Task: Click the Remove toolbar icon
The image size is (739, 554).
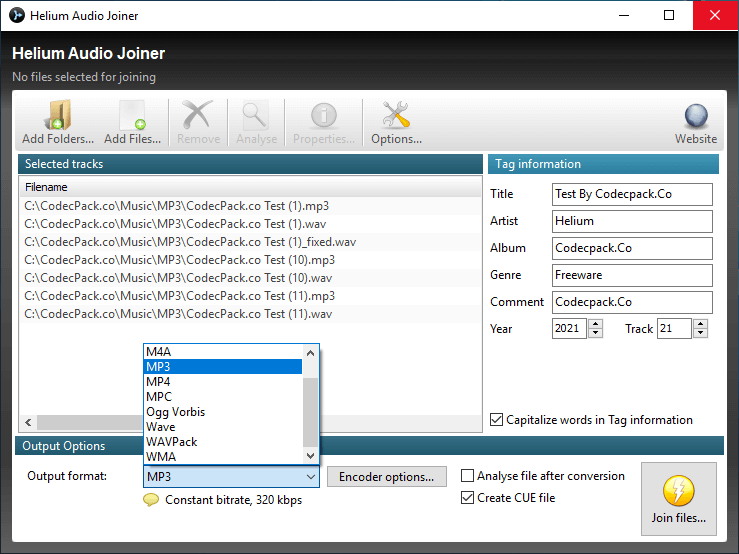Action: click(x=198, y=115)
